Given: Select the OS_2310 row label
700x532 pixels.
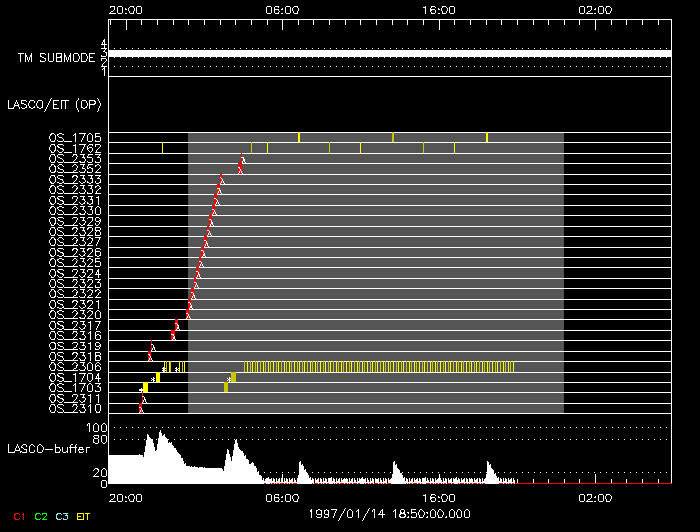Looking at the screenshot, I should click(75, 408).
